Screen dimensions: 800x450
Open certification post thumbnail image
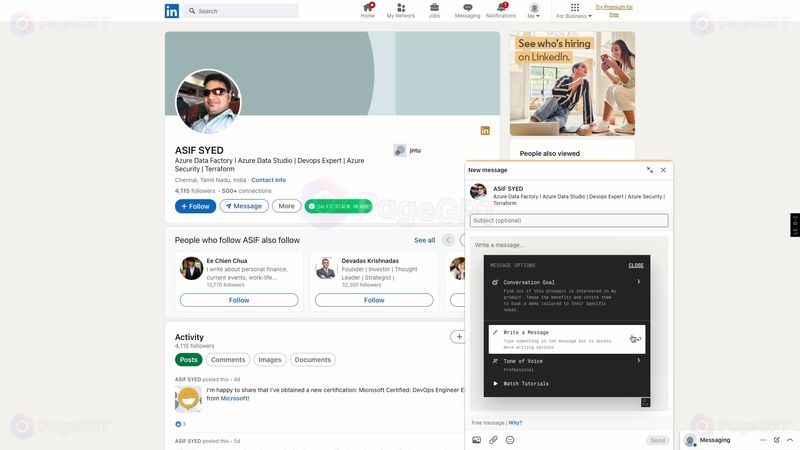[x=188, y=399]
